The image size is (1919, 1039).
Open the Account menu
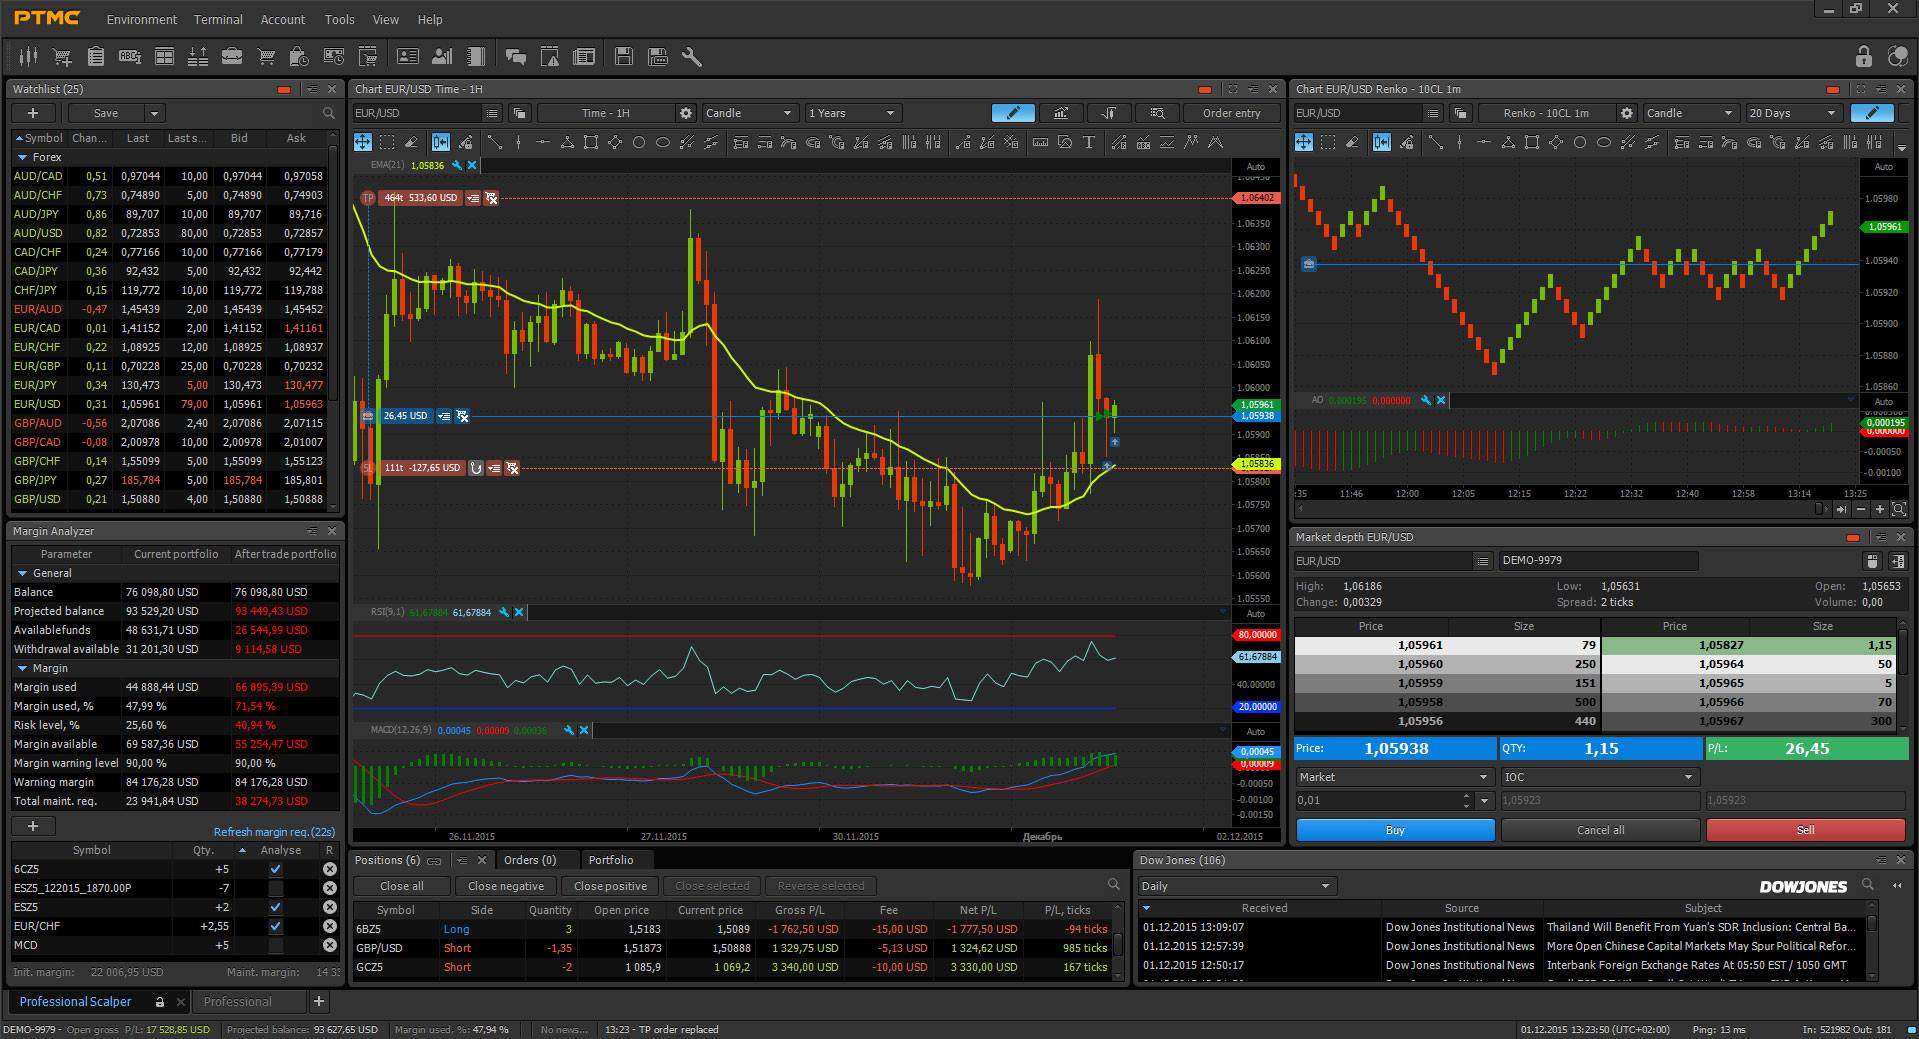[x=283, y=19]
